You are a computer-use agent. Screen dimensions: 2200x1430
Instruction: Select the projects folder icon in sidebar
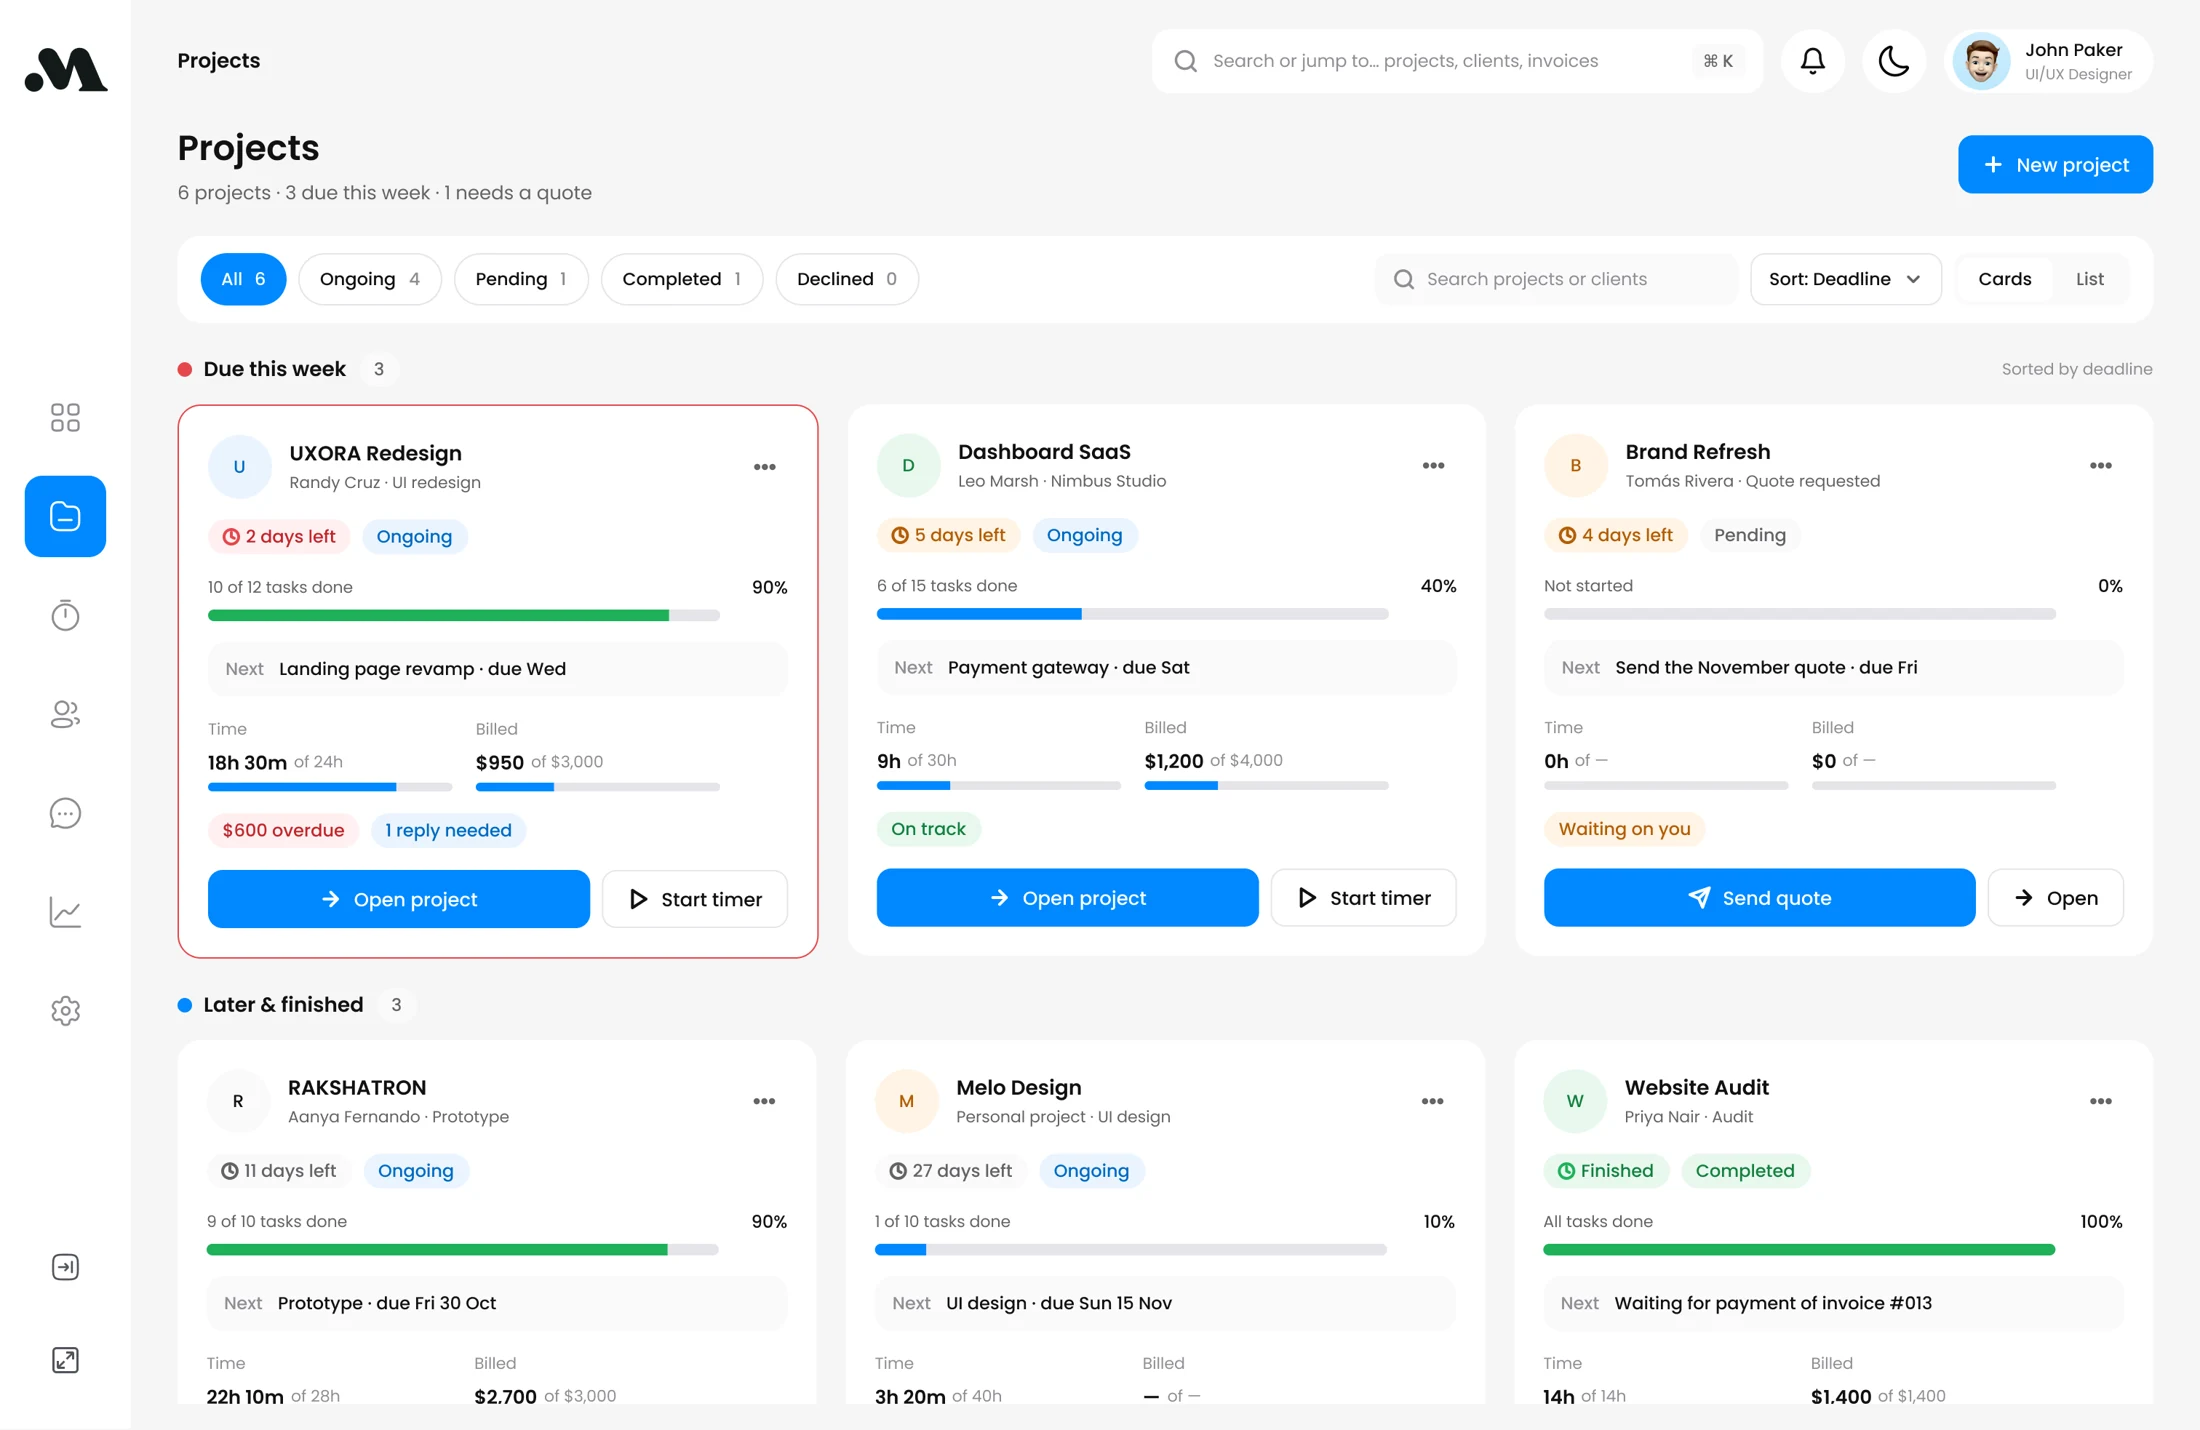pyautogui.click(x=65, y=516)
